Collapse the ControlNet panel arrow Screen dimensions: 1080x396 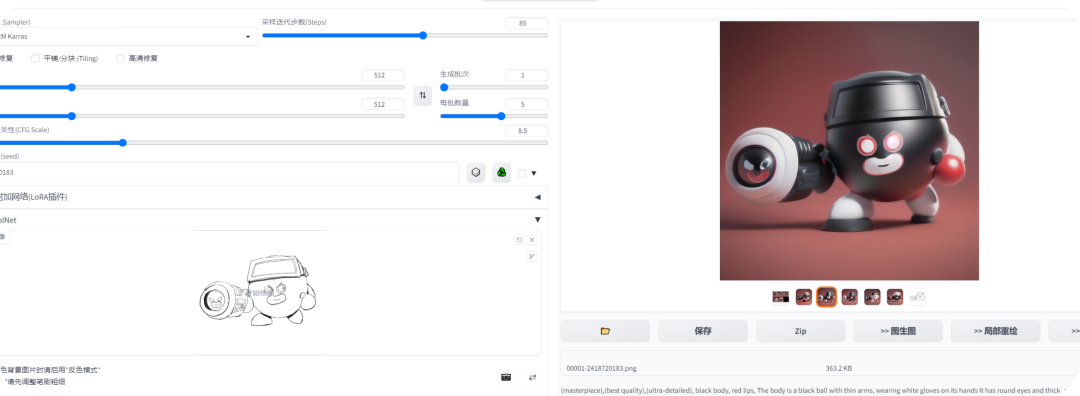pos(537,220)
